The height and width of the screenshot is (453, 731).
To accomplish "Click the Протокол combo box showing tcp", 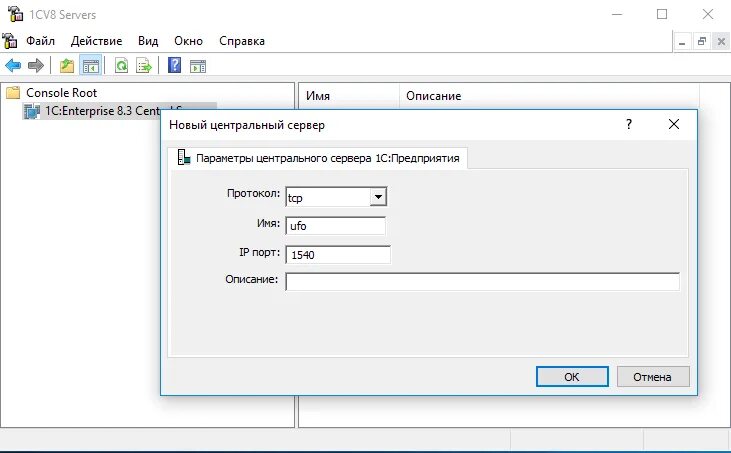I will 336,197.
